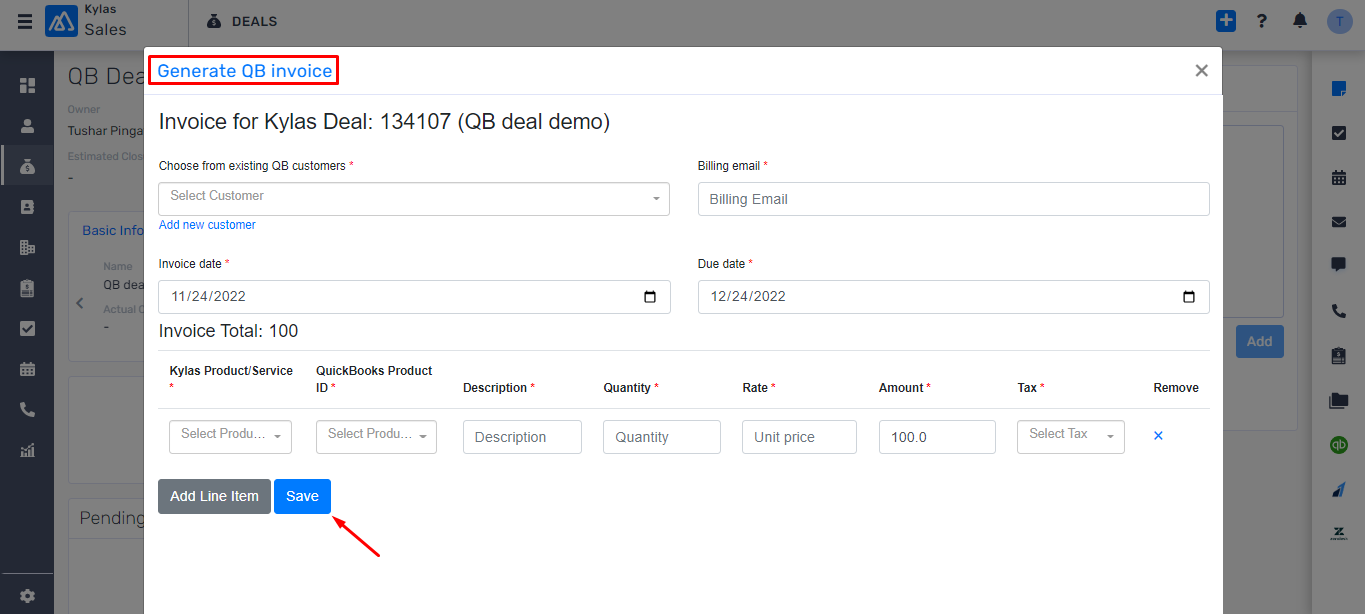Open Quotation clipboard icon in right panel
Image resolution: width=1365 pixels, height=614 pixels.
coord(1339,355)
